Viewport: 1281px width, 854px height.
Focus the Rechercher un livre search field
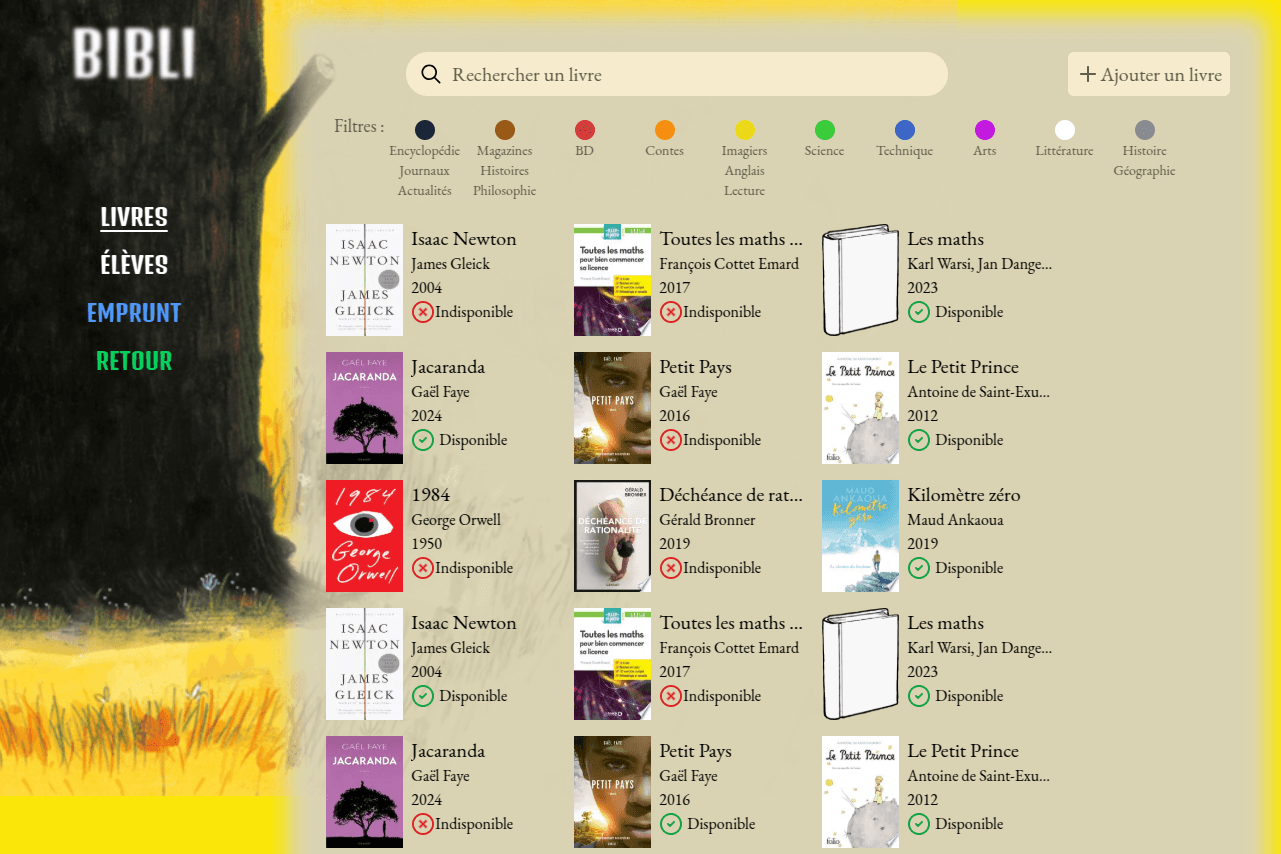690,75
